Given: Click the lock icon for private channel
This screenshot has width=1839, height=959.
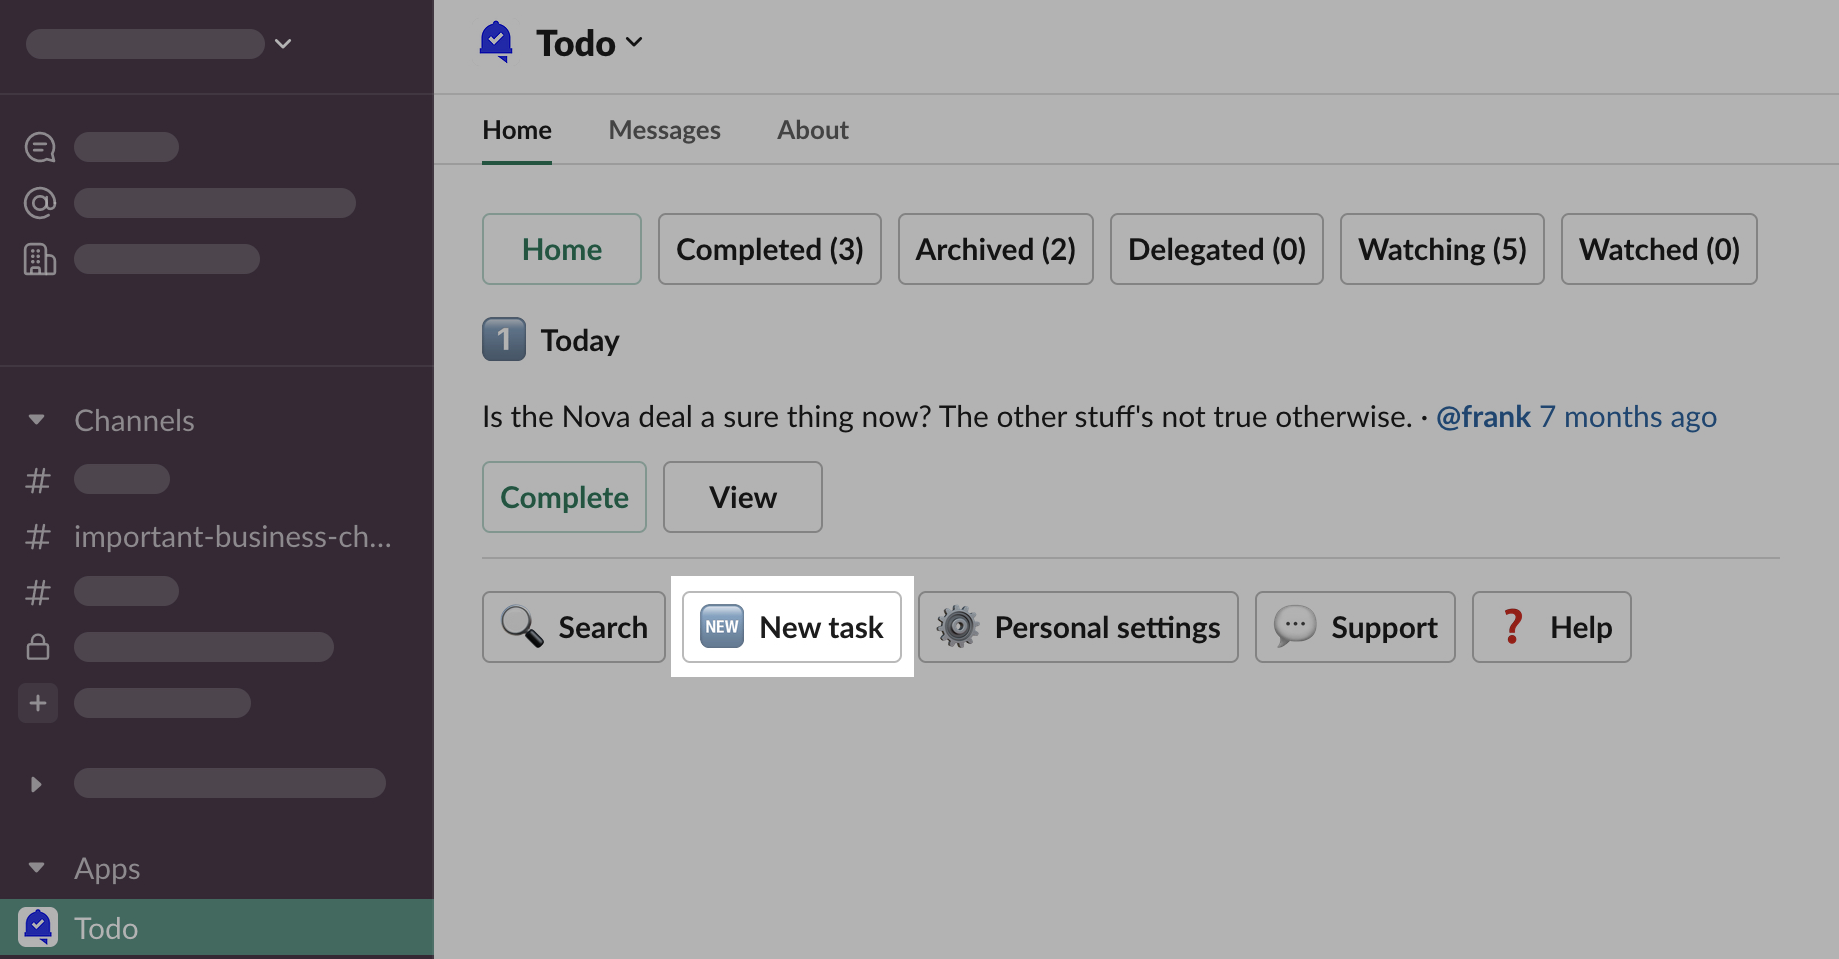Looking at the screenshot, I should tap(38, 647).
